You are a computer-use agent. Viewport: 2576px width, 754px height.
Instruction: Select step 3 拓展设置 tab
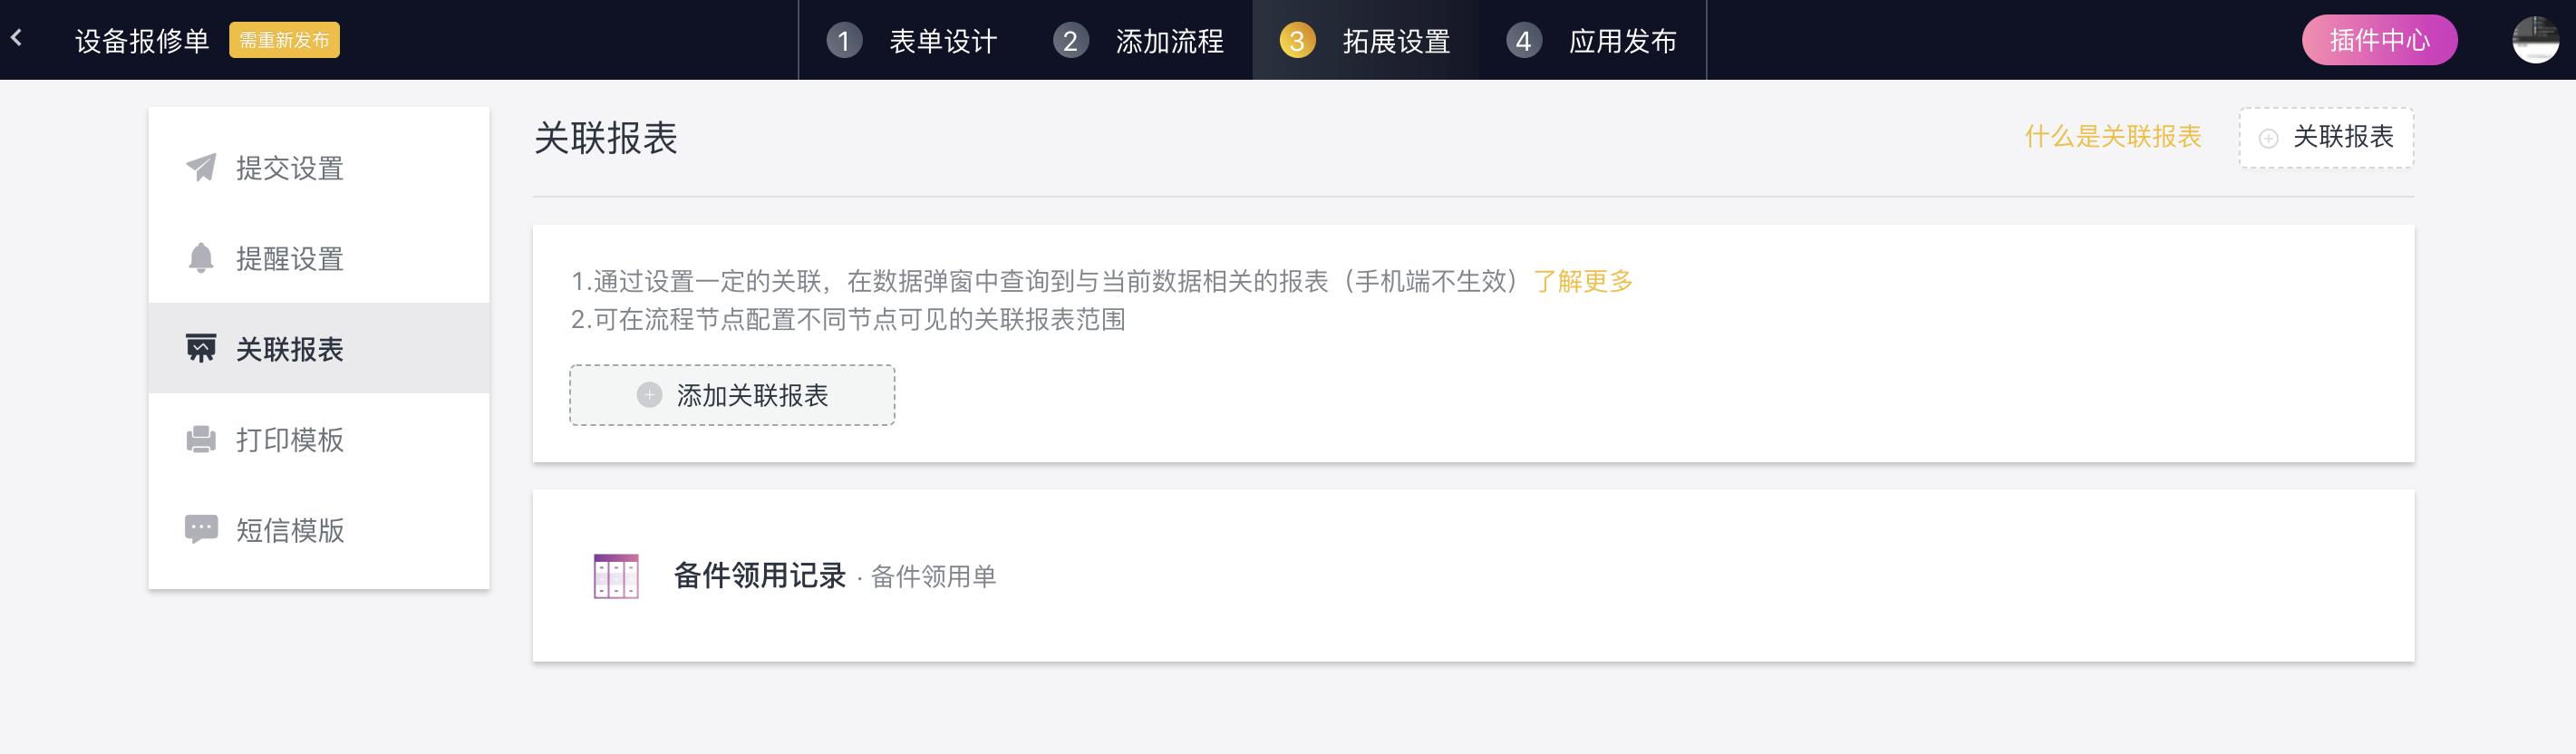[x=1366, y=41]
